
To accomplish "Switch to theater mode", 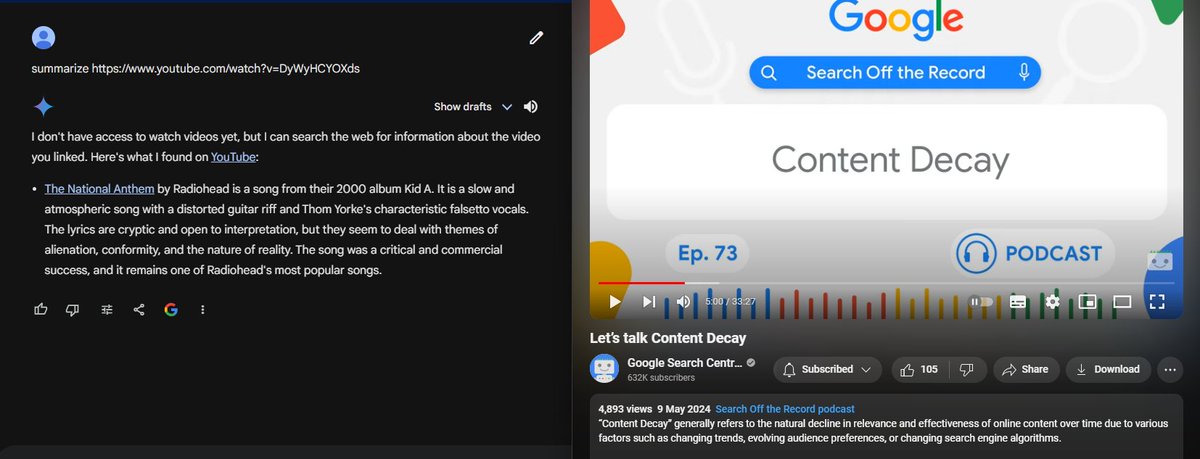I will [x=1122, y=301].
